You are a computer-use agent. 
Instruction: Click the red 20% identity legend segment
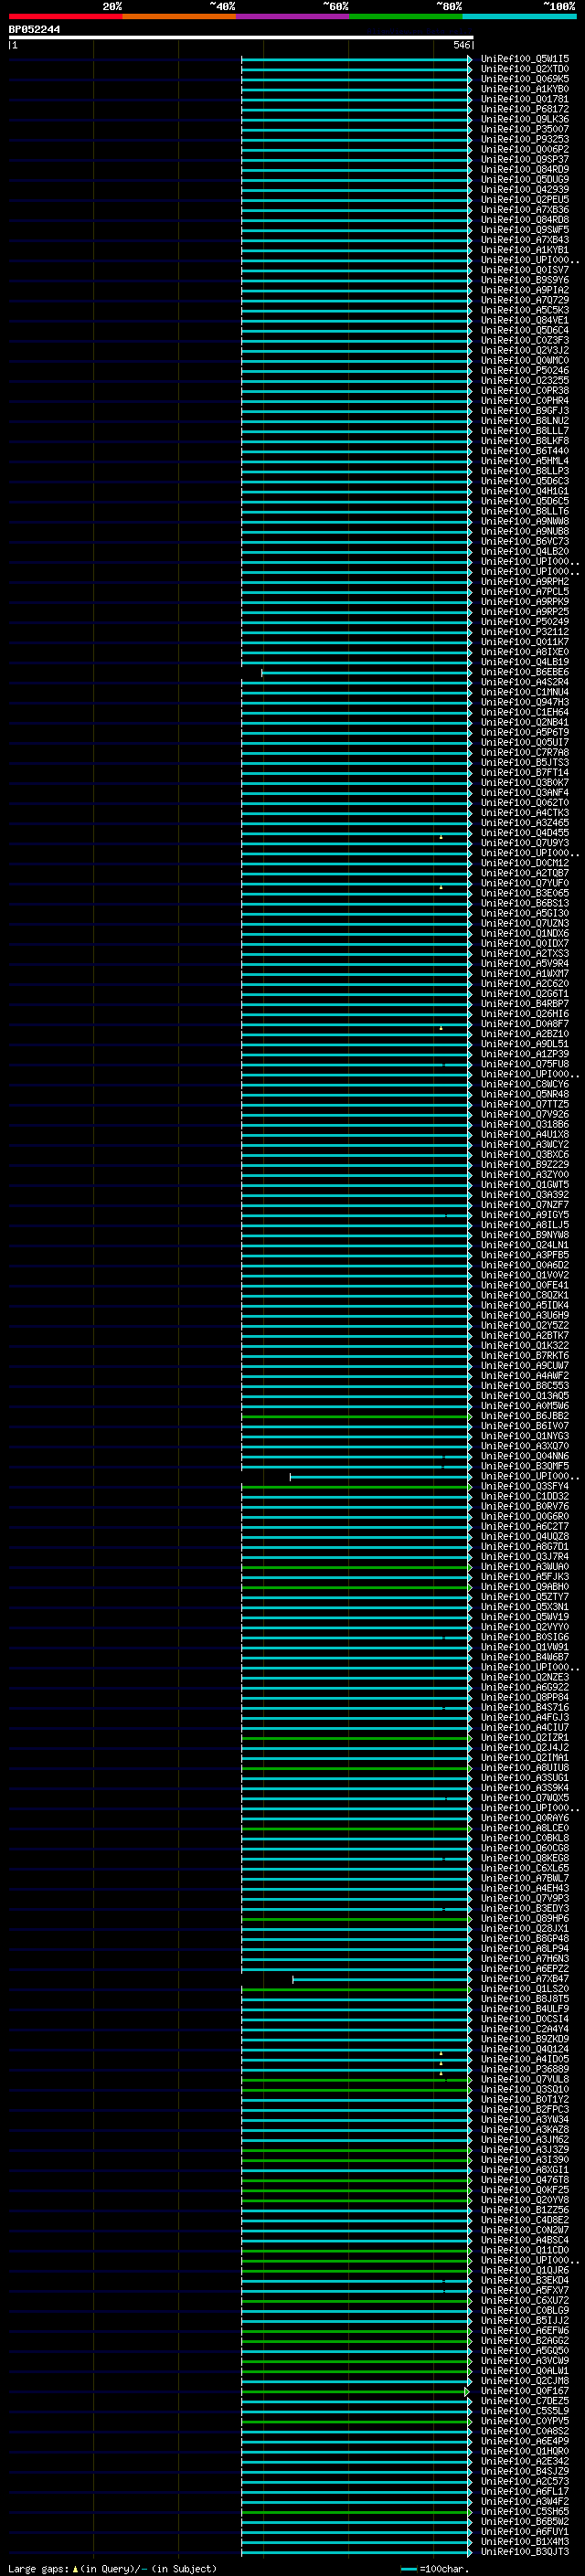point(65,16)
